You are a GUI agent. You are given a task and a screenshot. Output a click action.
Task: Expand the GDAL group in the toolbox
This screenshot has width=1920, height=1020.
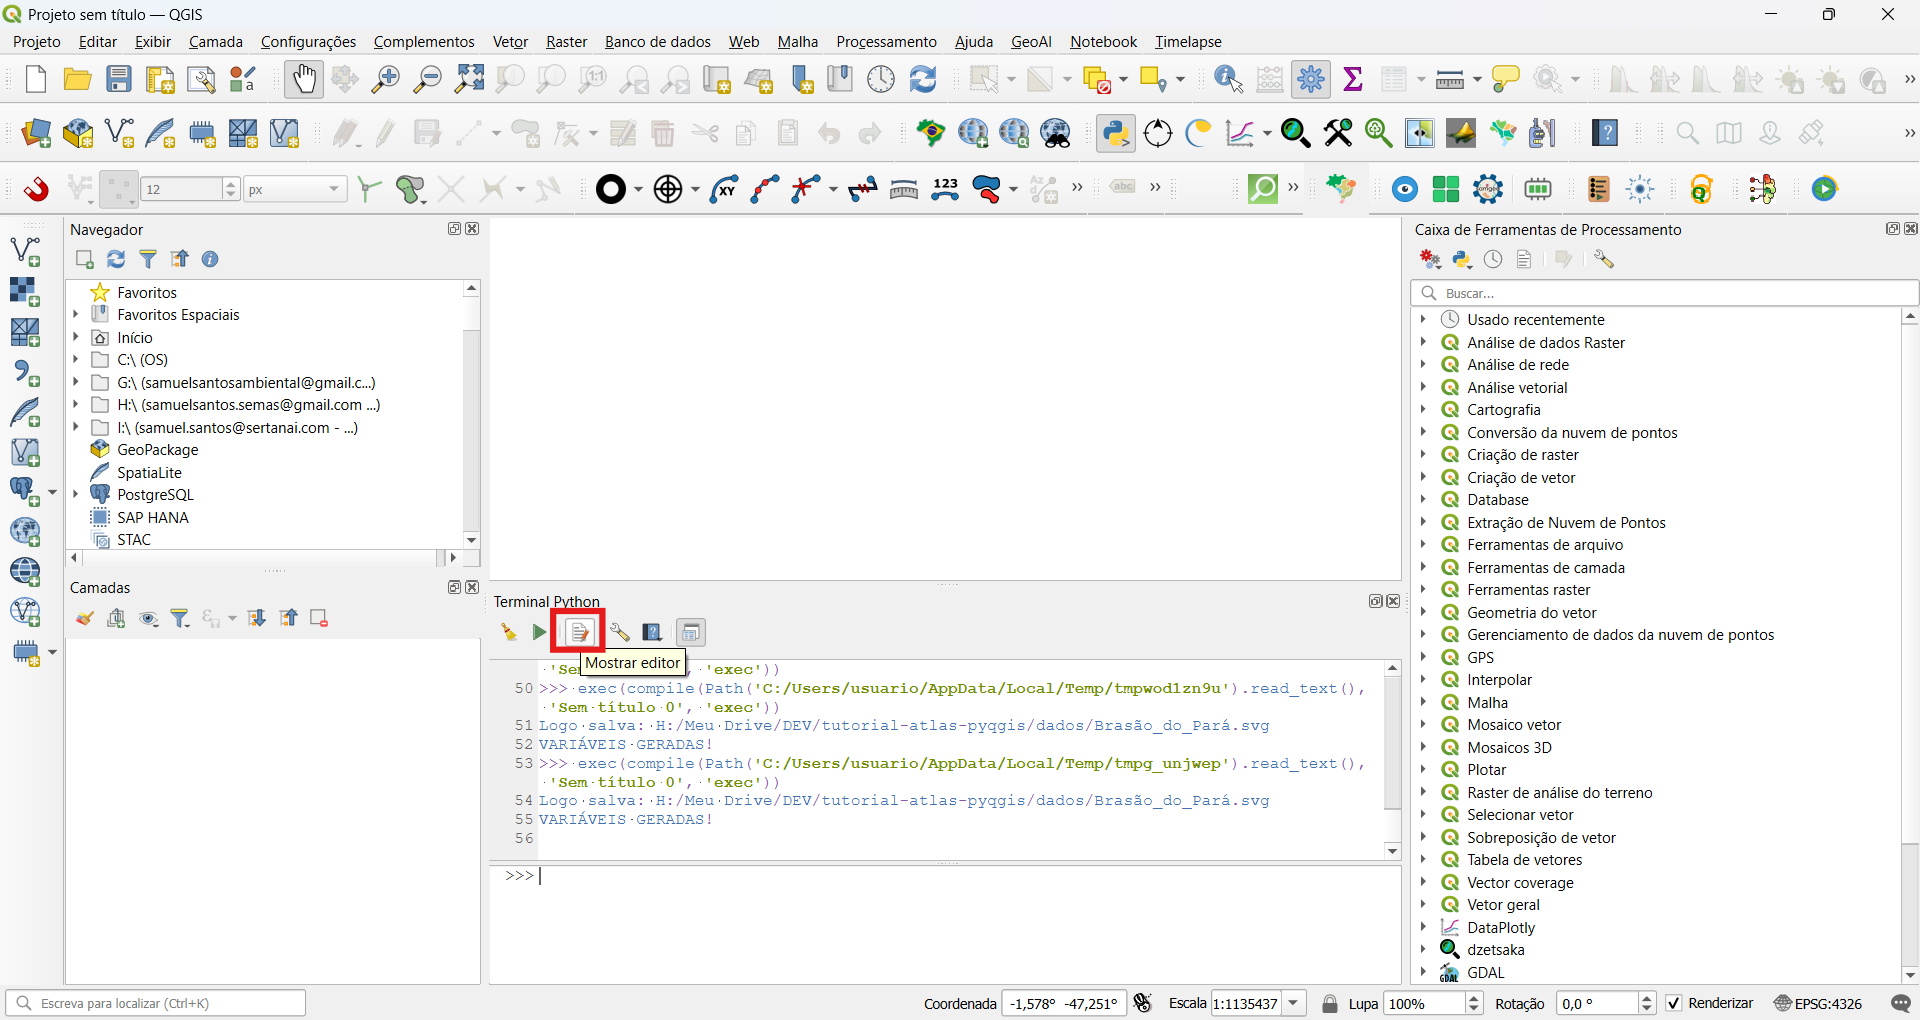[x=1424, y=972]
